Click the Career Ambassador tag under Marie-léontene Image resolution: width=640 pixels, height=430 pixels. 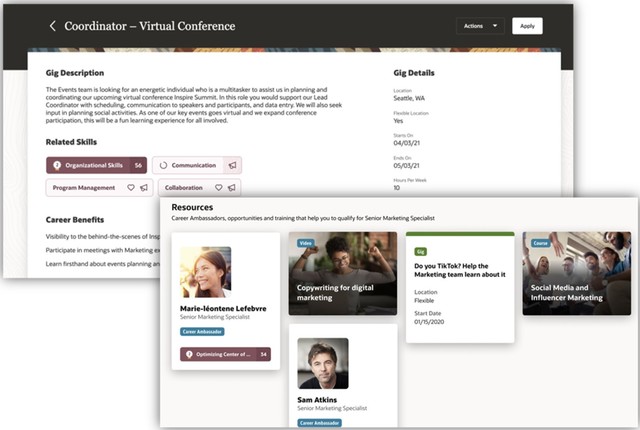pyautogui.click(x=203, y=331)
